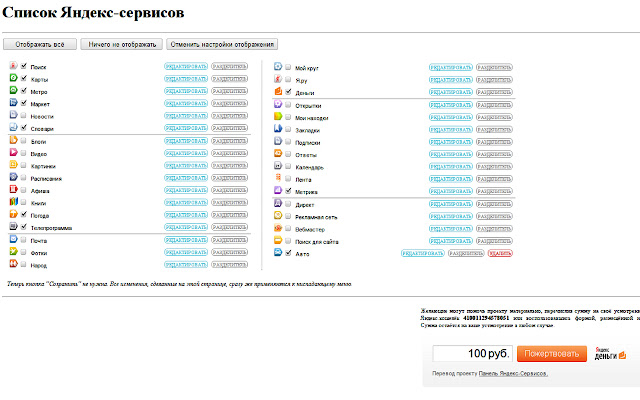Click 'Разделитель' for the Деньги row

[x=494, y=92]
